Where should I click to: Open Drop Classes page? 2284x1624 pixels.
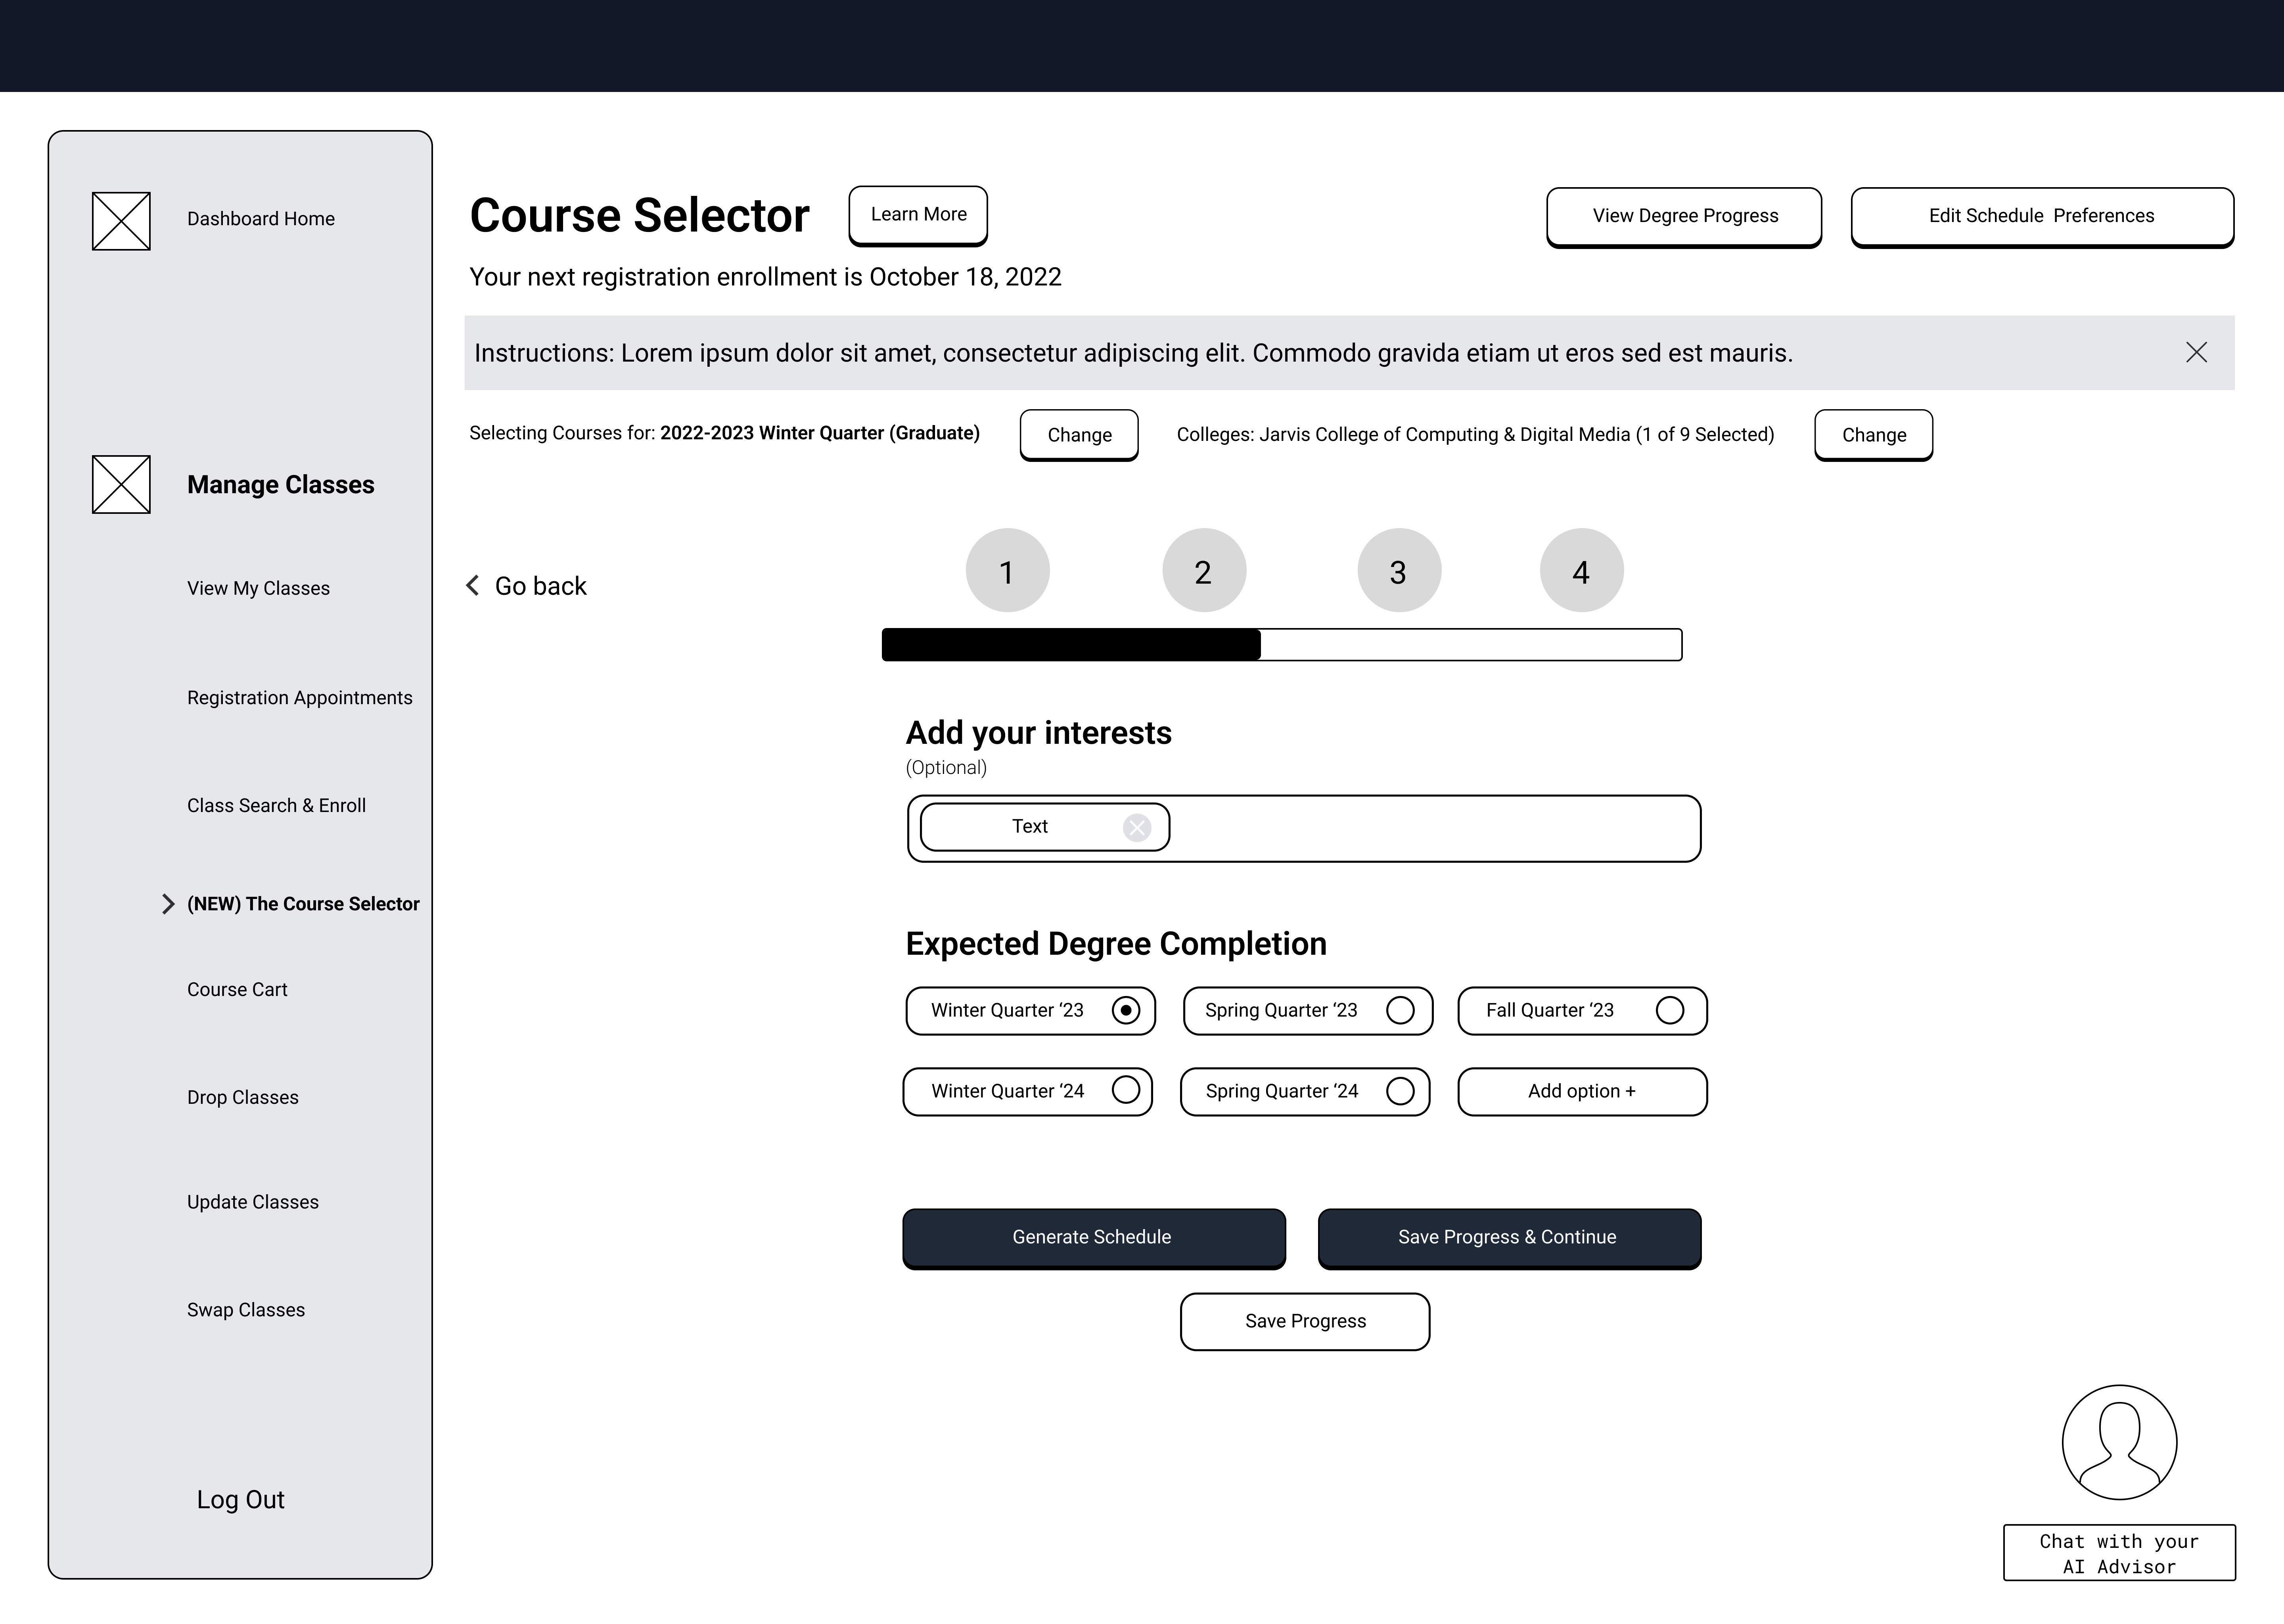243,1098
